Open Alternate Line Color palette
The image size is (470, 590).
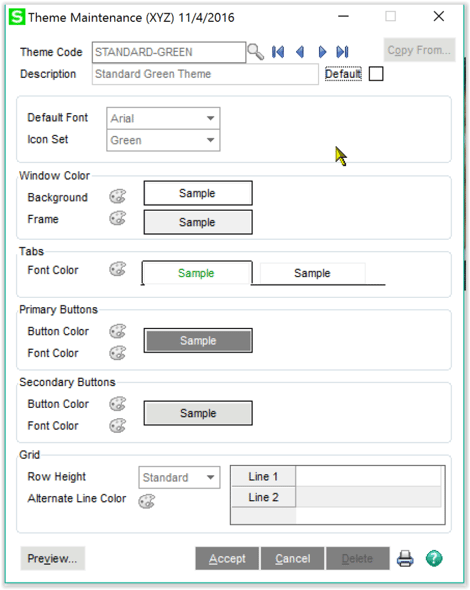pos(146,501)
